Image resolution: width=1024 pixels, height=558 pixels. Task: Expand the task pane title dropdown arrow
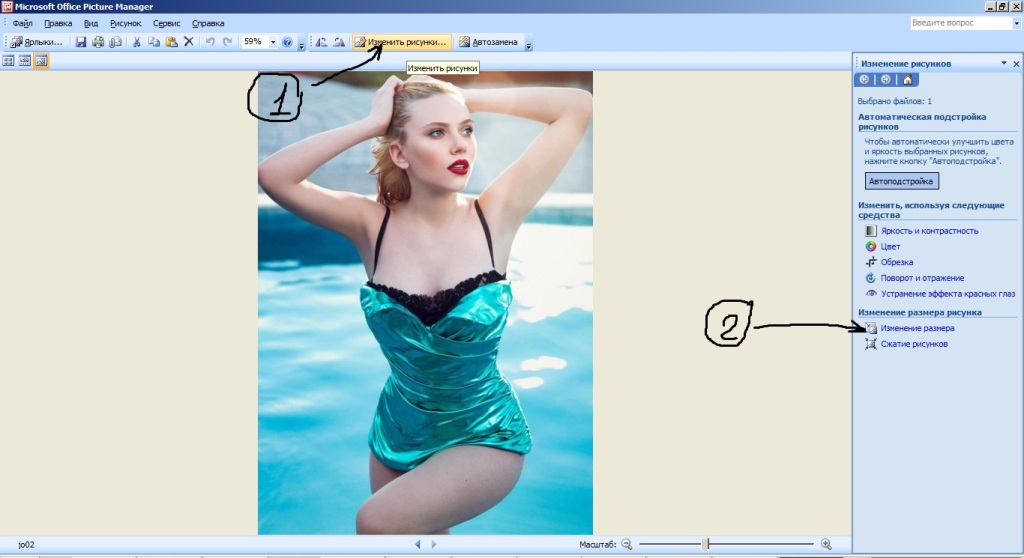click(1003, 63)
